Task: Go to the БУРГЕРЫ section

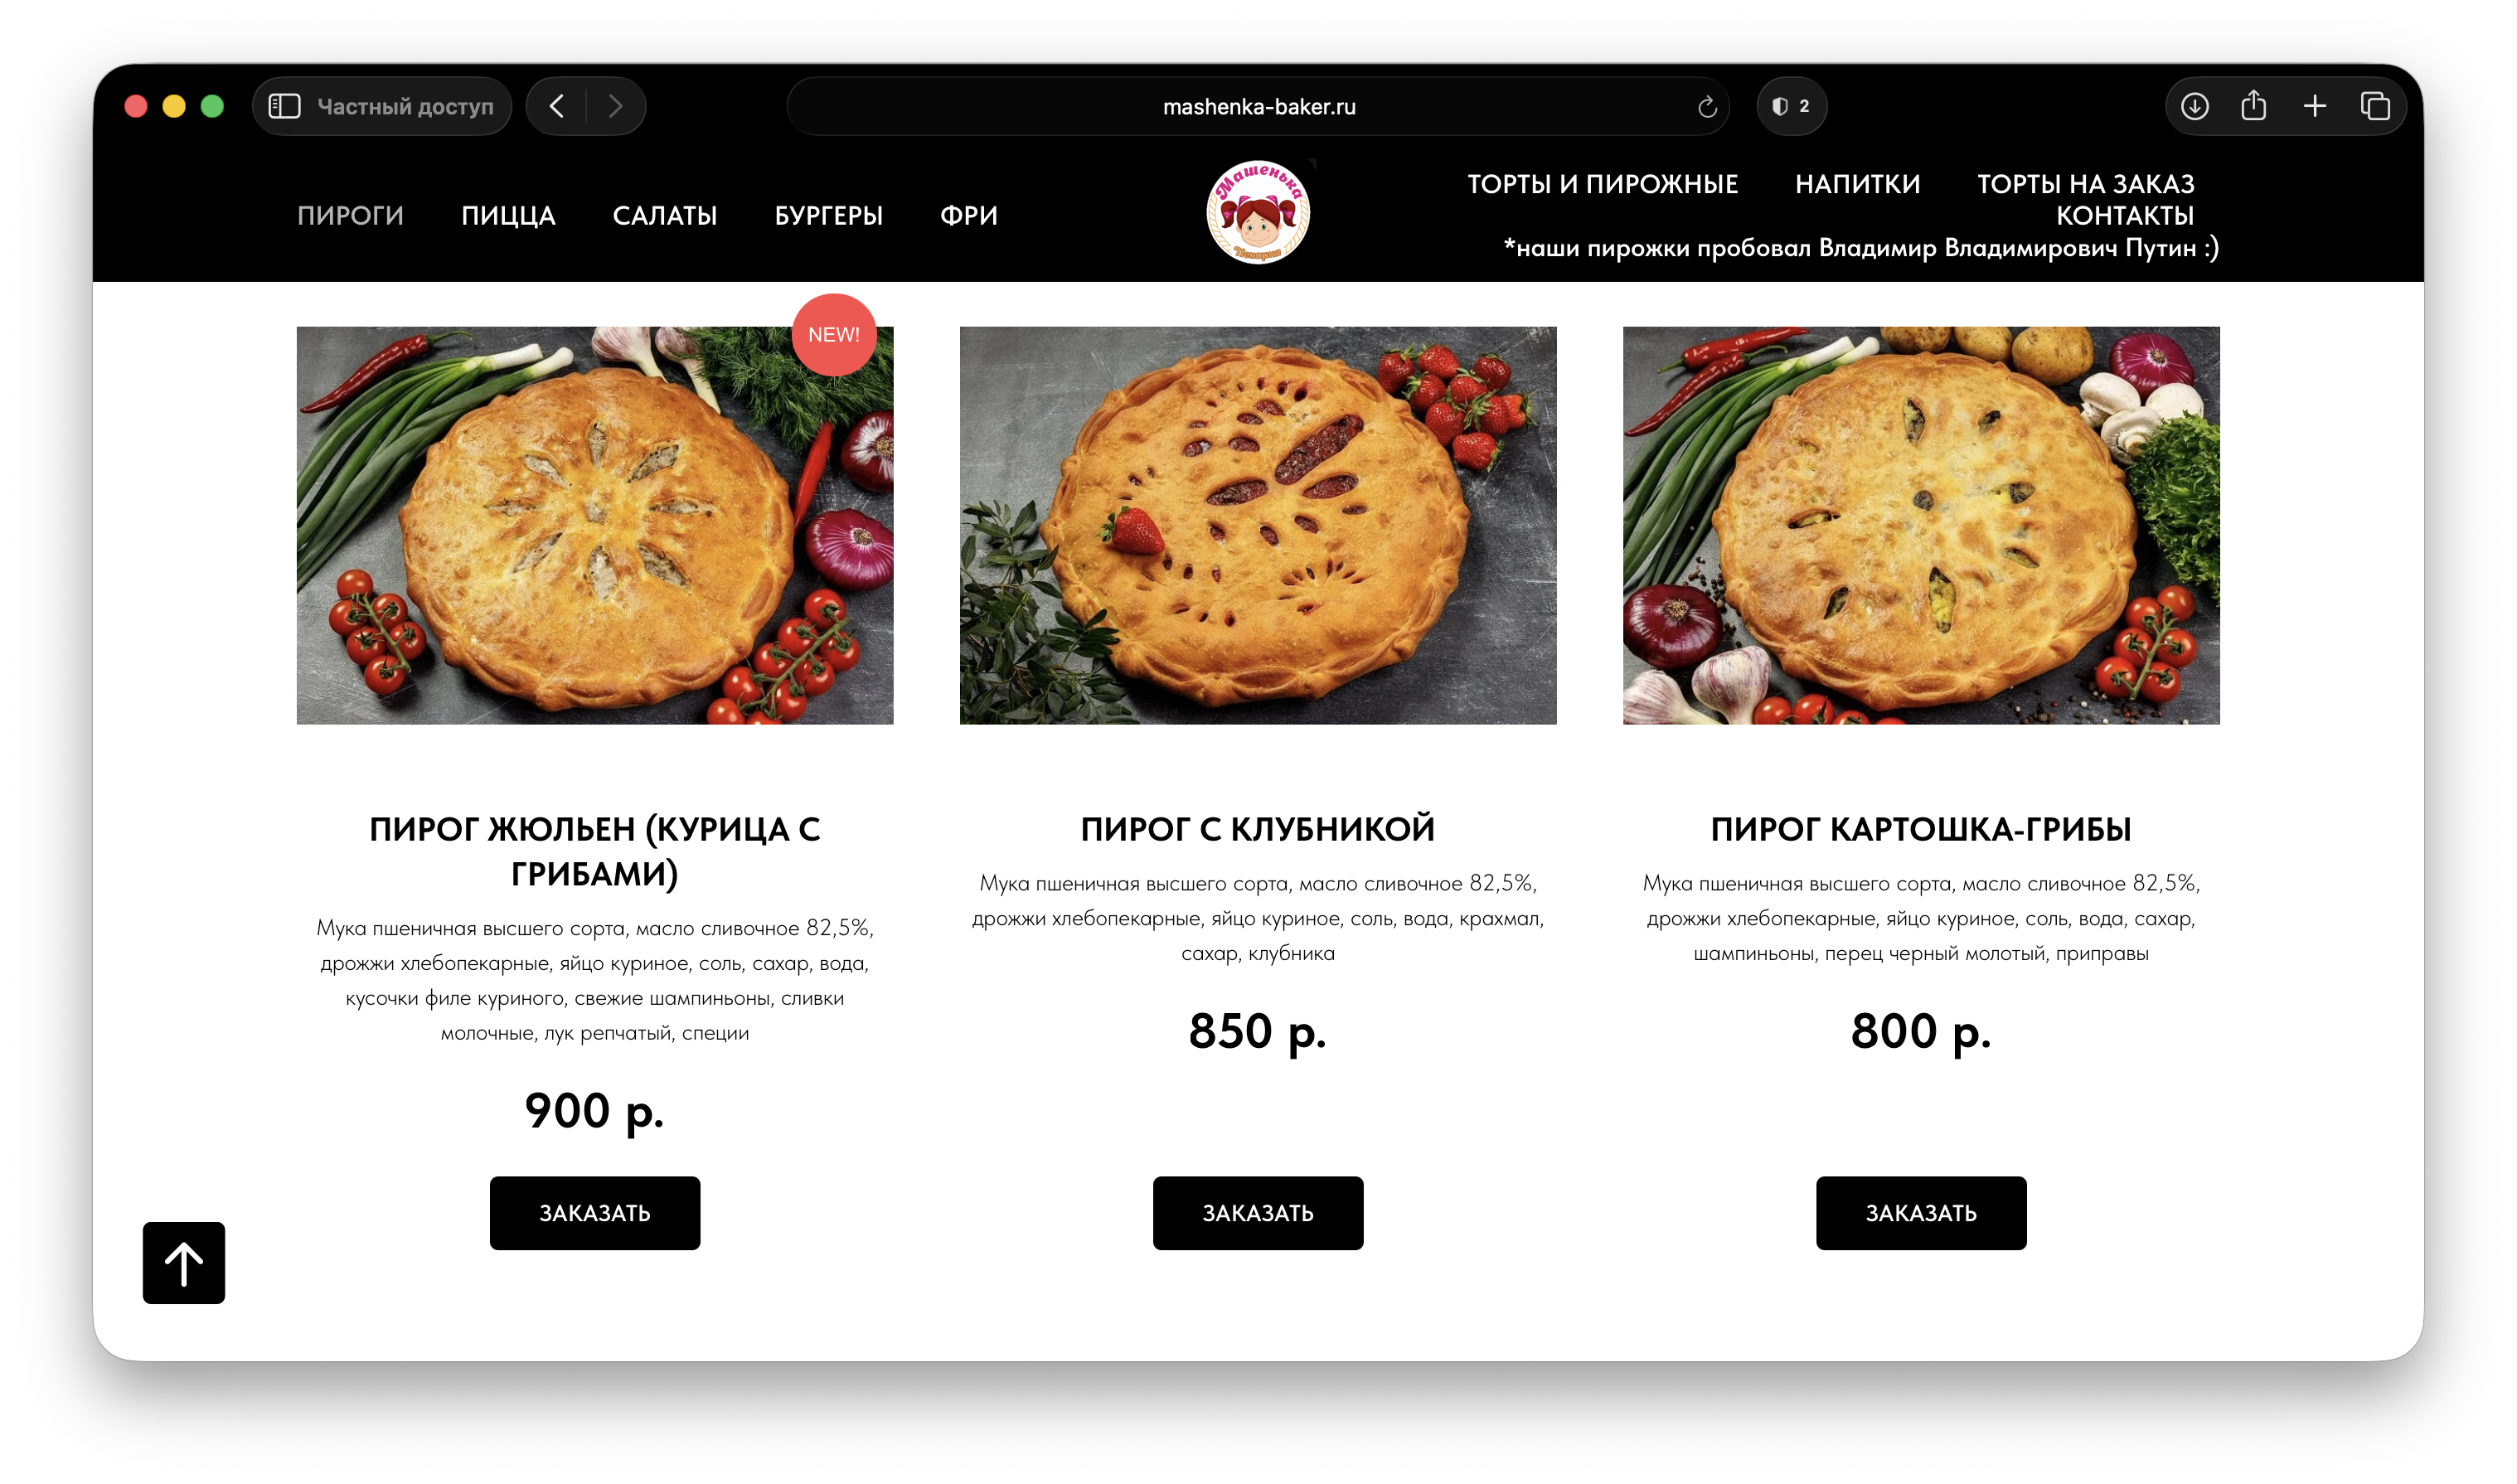Action: click(x=829, y=215)
